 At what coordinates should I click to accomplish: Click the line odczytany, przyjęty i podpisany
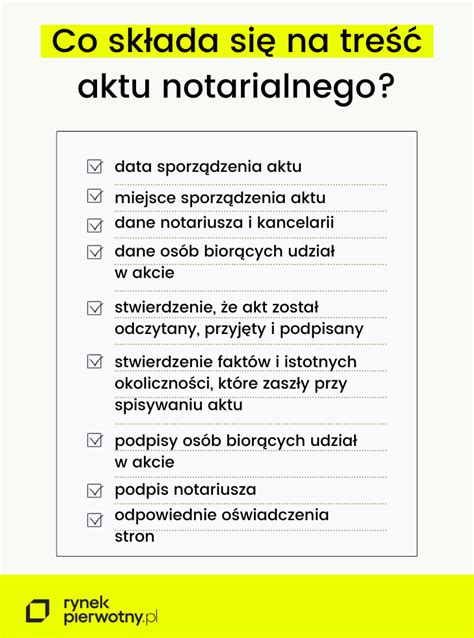tap(239, 329)
